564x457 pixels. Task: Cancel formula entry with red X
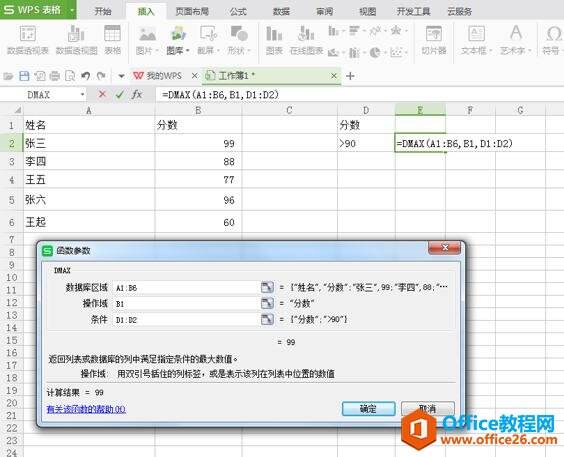click(102, 94)
